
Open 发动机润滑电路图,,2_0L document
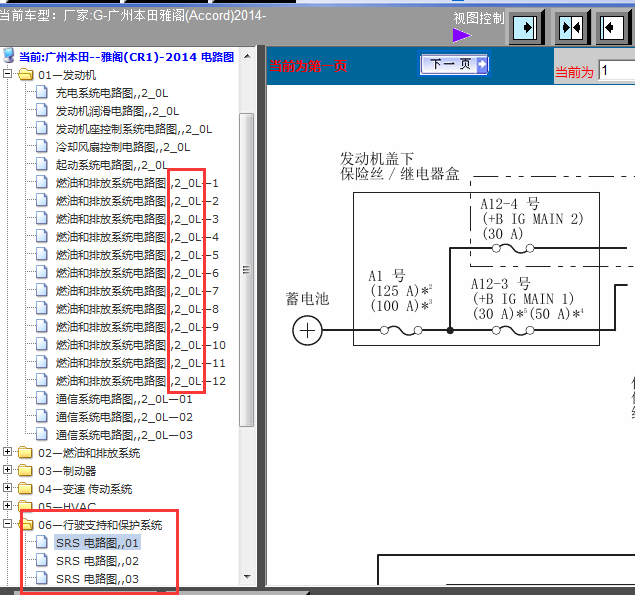pos(117,111)
